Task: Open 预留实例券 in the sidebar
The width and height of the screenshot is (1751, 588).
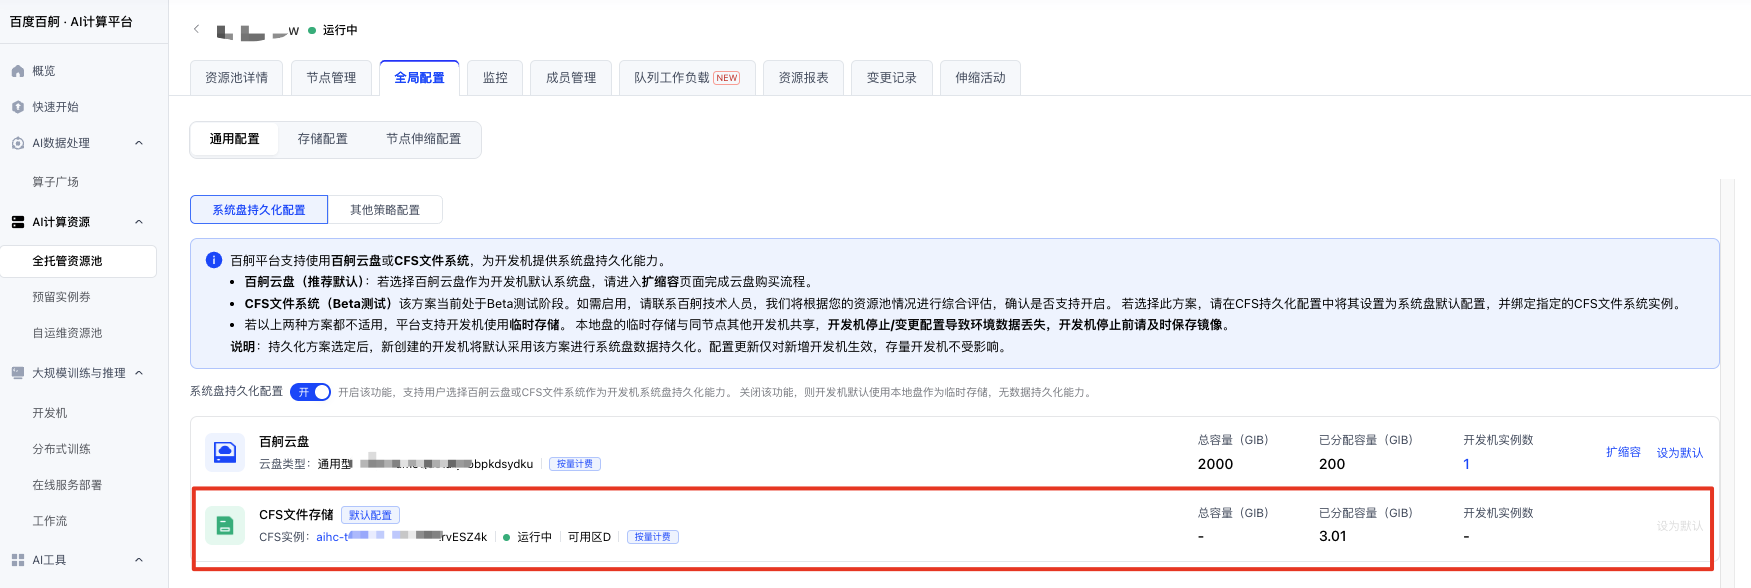Action: click(x=61, y=297)
